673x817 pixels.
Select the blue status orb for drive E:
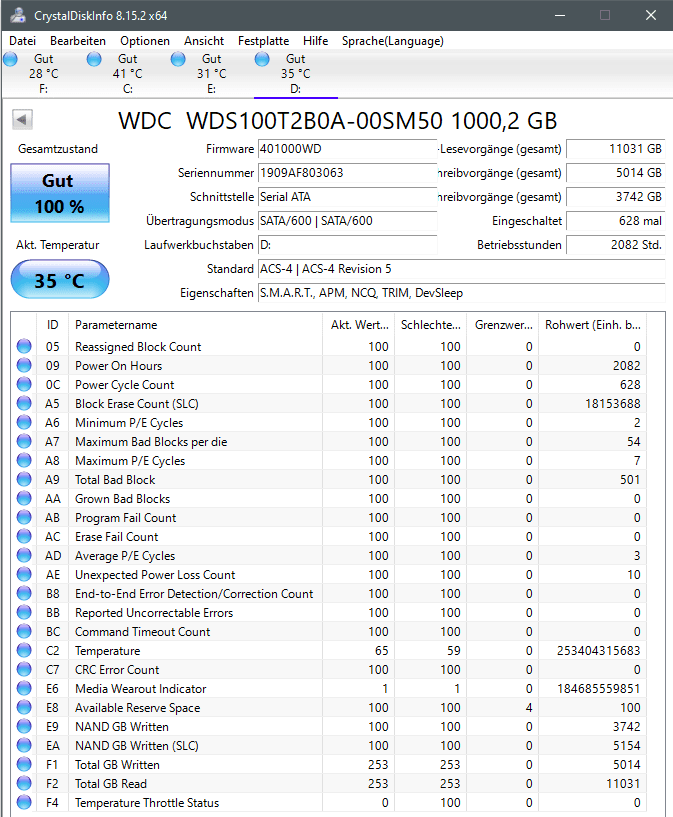178,59
